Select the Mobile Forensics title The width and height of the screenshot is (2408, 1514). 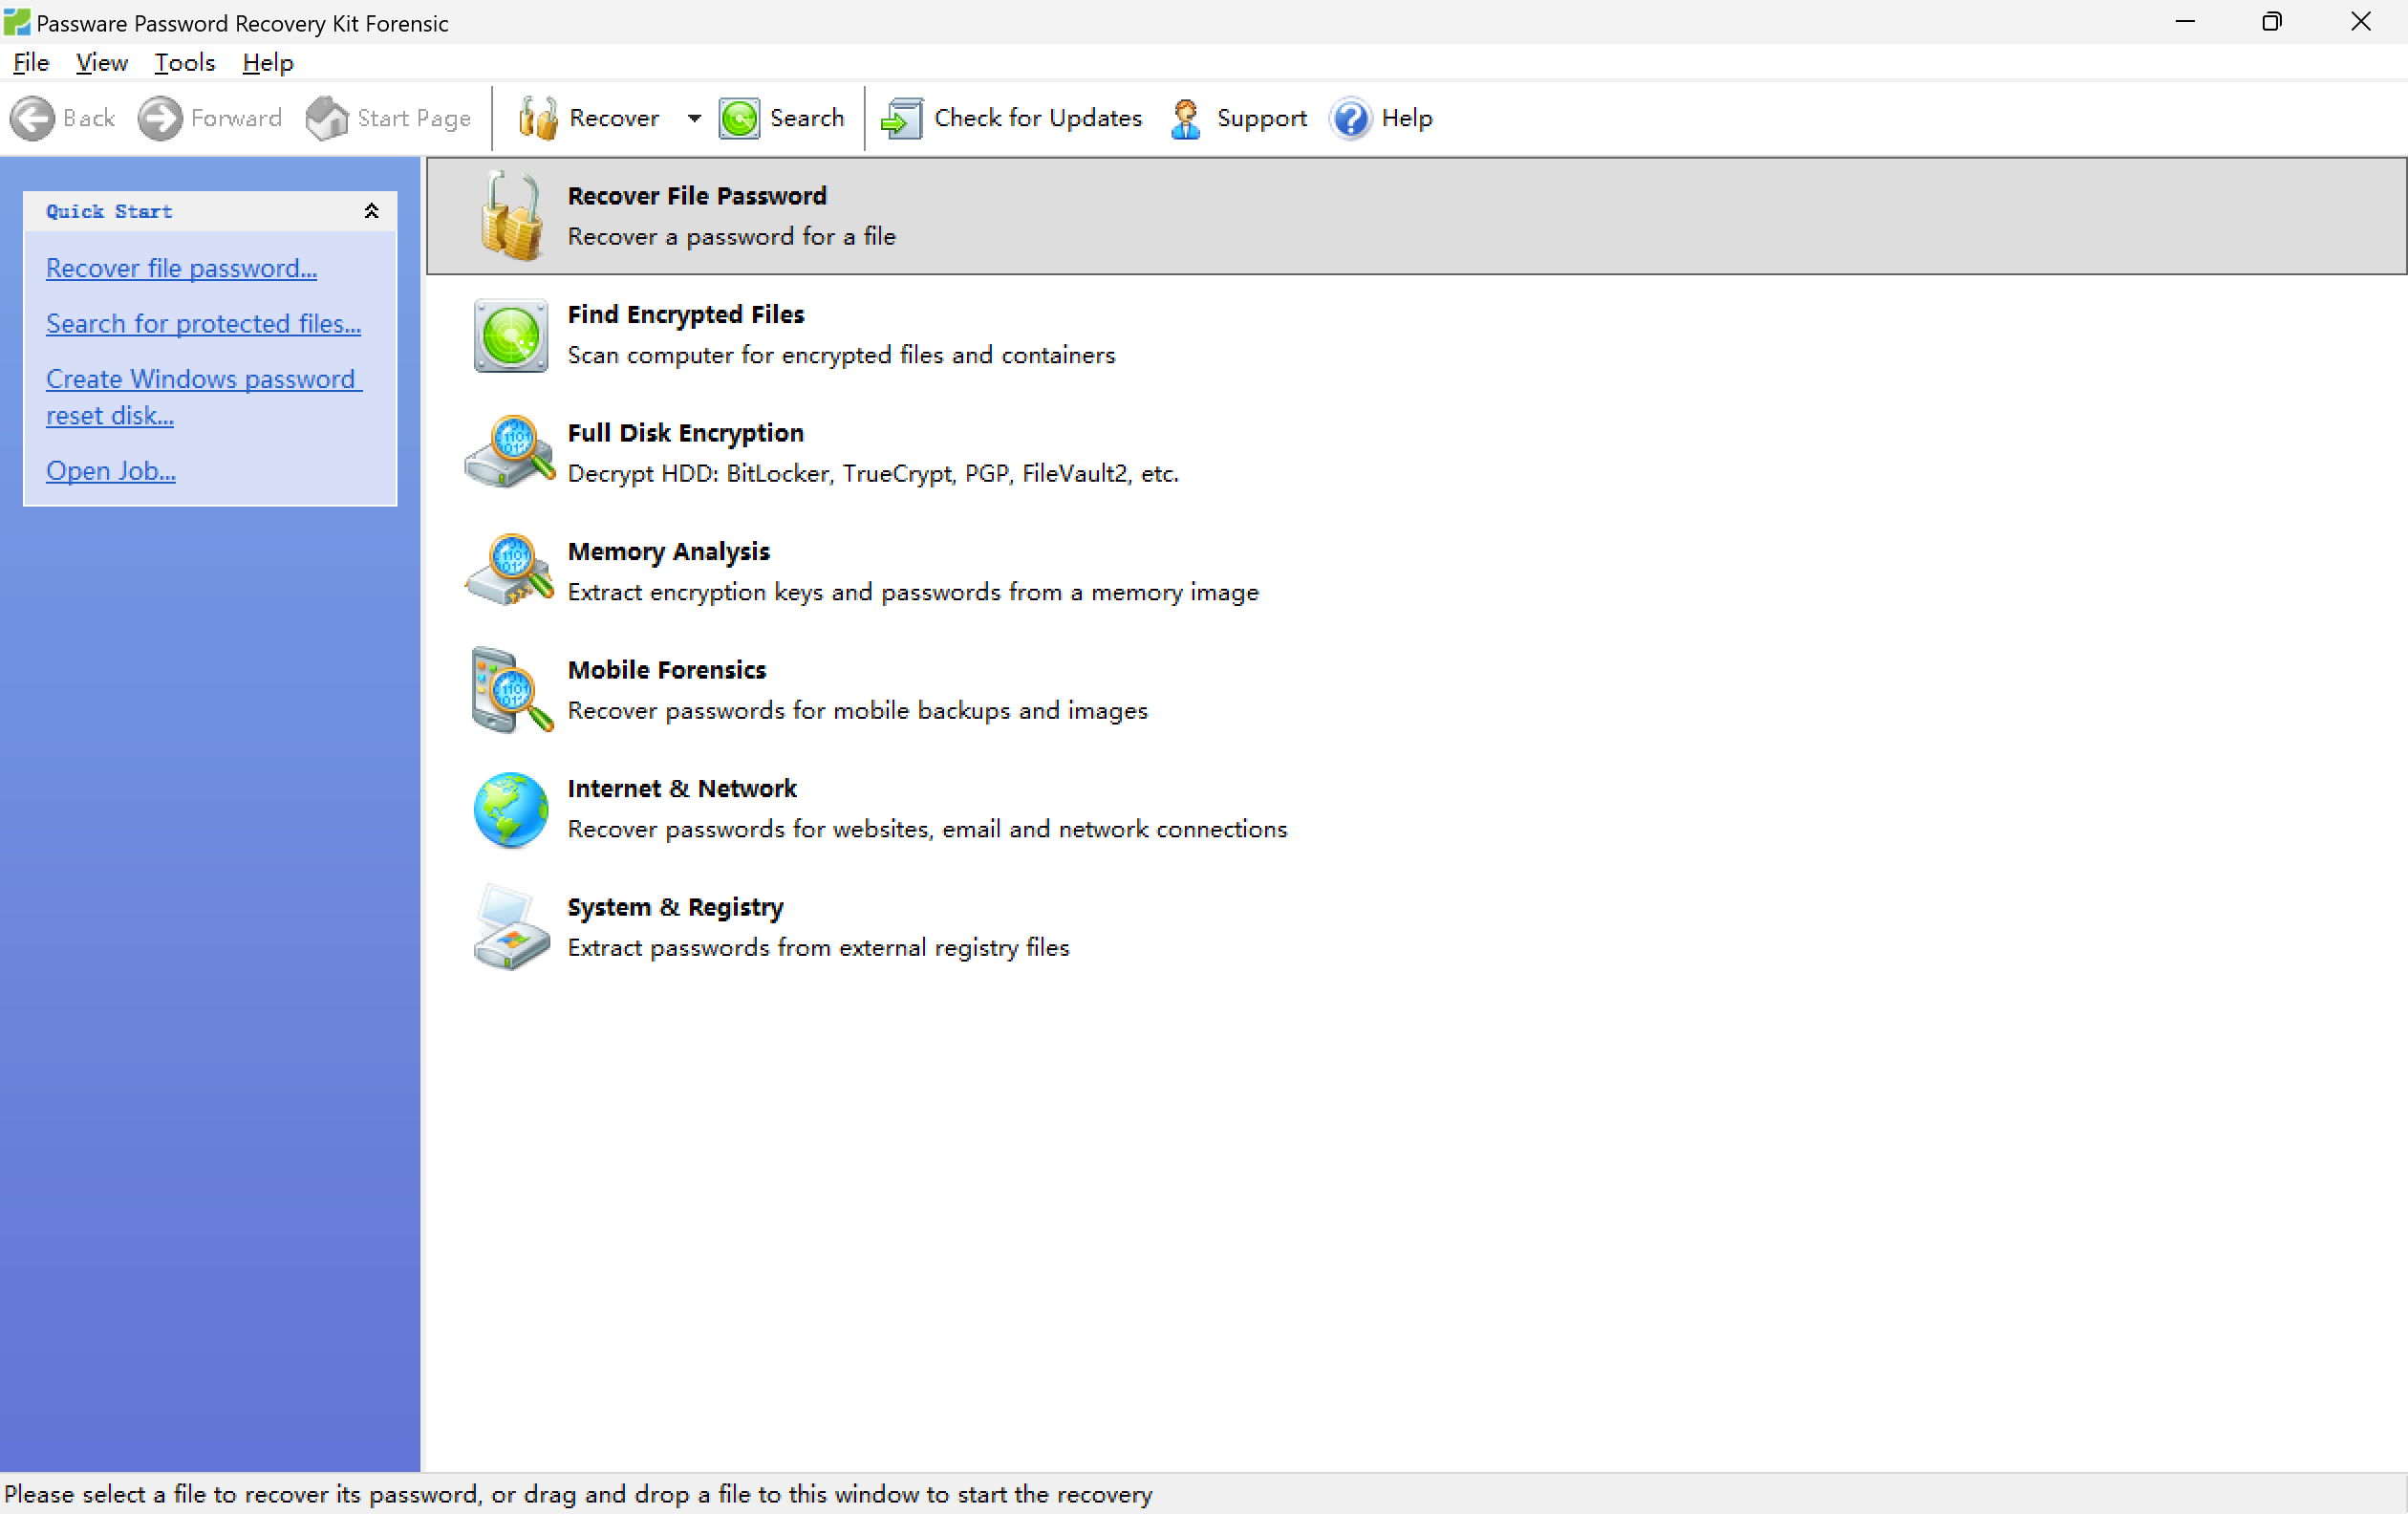pyautogui.click(x=667, y=670)
